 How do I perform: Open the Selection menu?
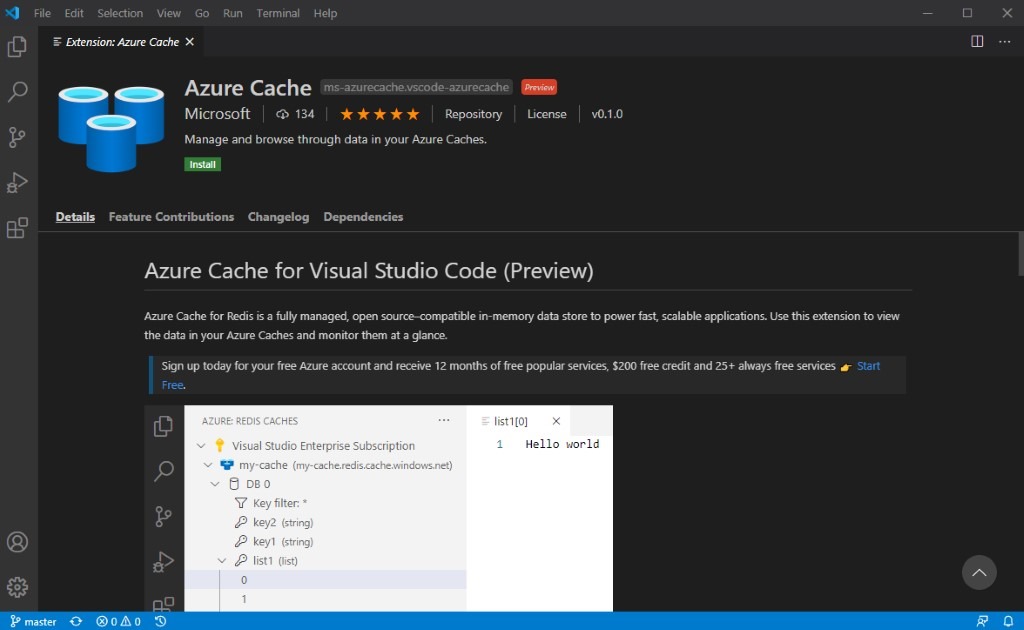(x=120, y=13)
